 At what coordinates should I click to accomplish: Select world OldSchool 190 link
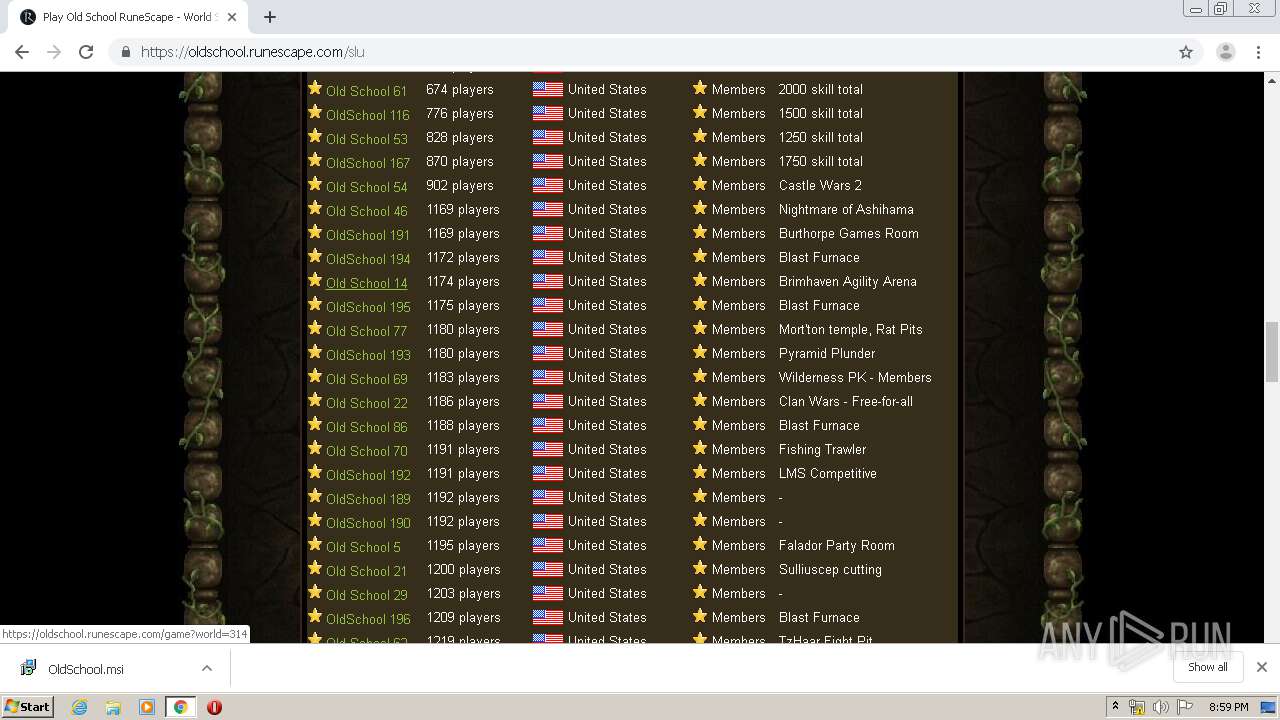[368, 523]
